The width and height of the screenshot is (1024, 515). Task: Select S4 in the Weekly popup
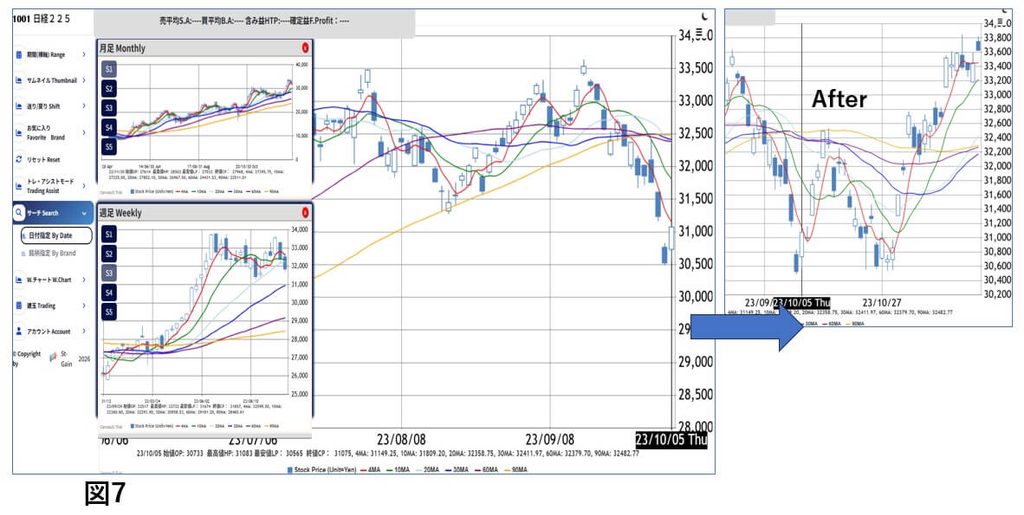109,292
